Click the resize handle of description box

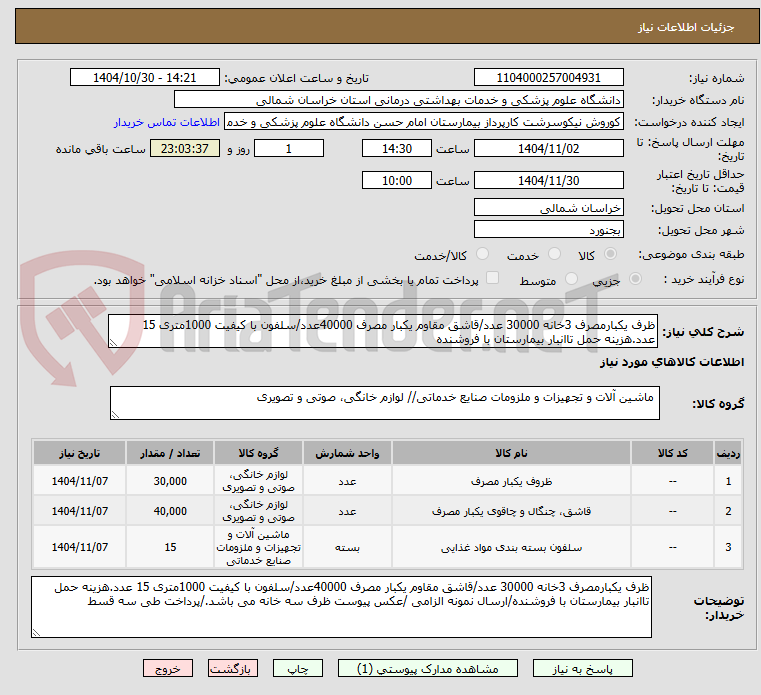(x=113, y=343)
